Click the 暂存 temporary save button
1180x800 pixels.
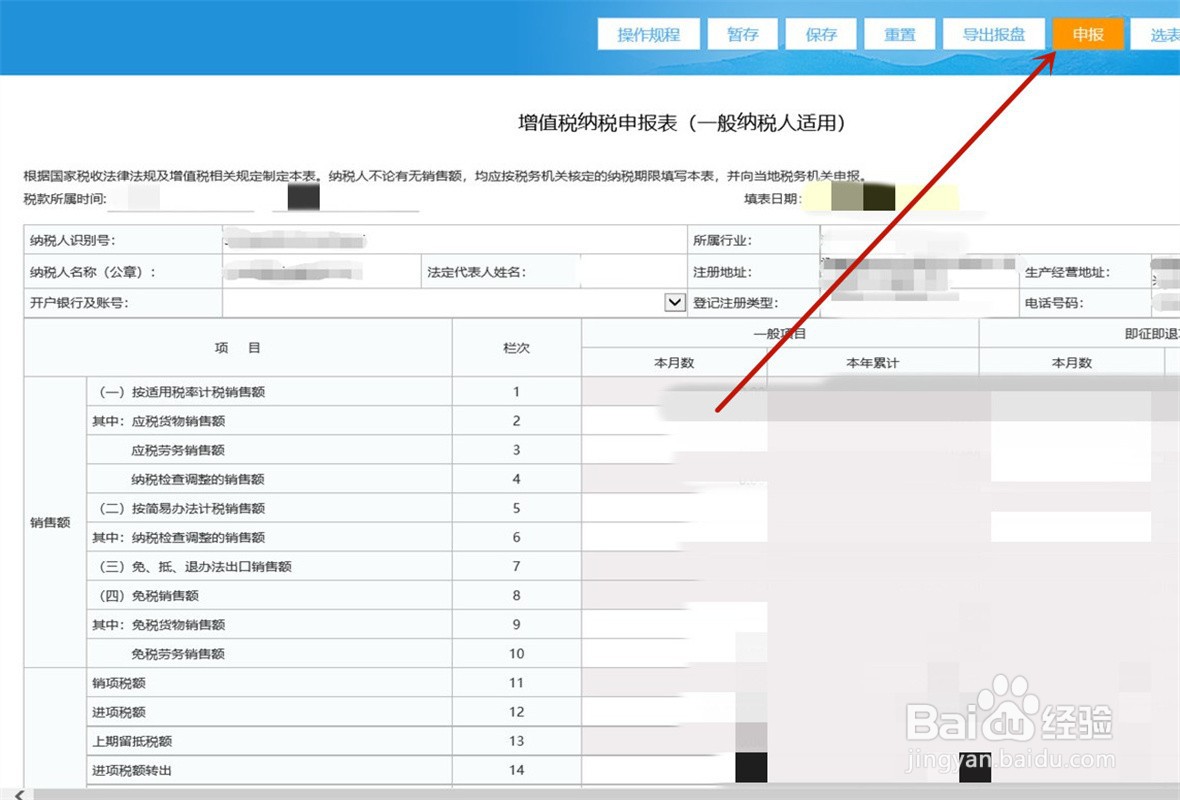point(742,33)
